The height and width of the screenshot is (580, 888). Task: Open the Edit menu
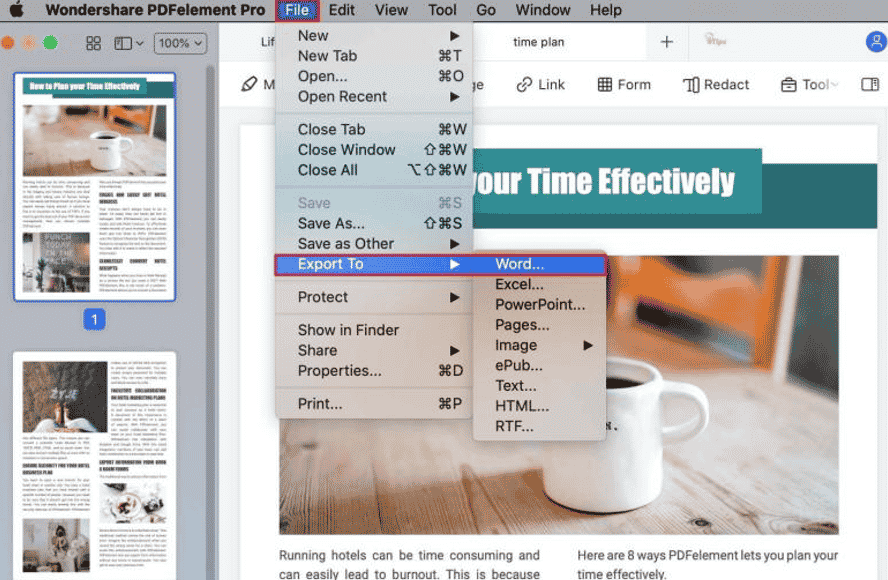(341, 10)
